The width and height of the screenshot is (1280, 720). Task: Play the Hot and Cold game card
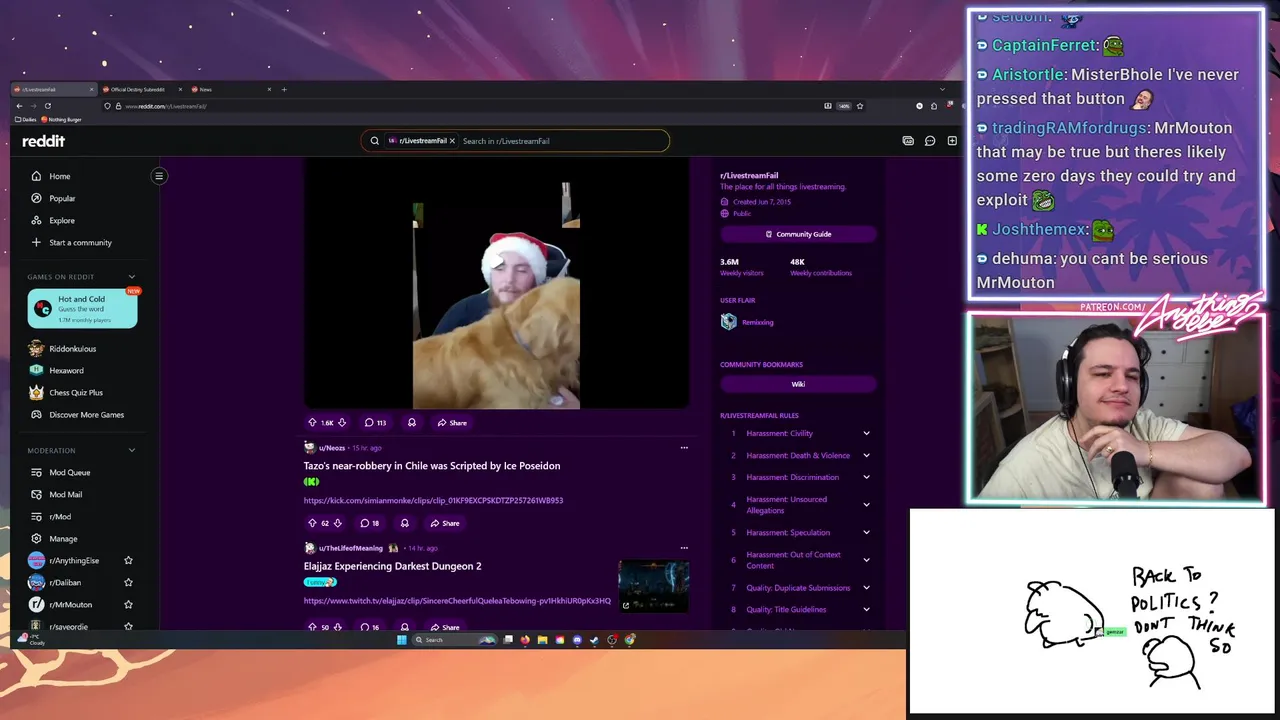82,308
